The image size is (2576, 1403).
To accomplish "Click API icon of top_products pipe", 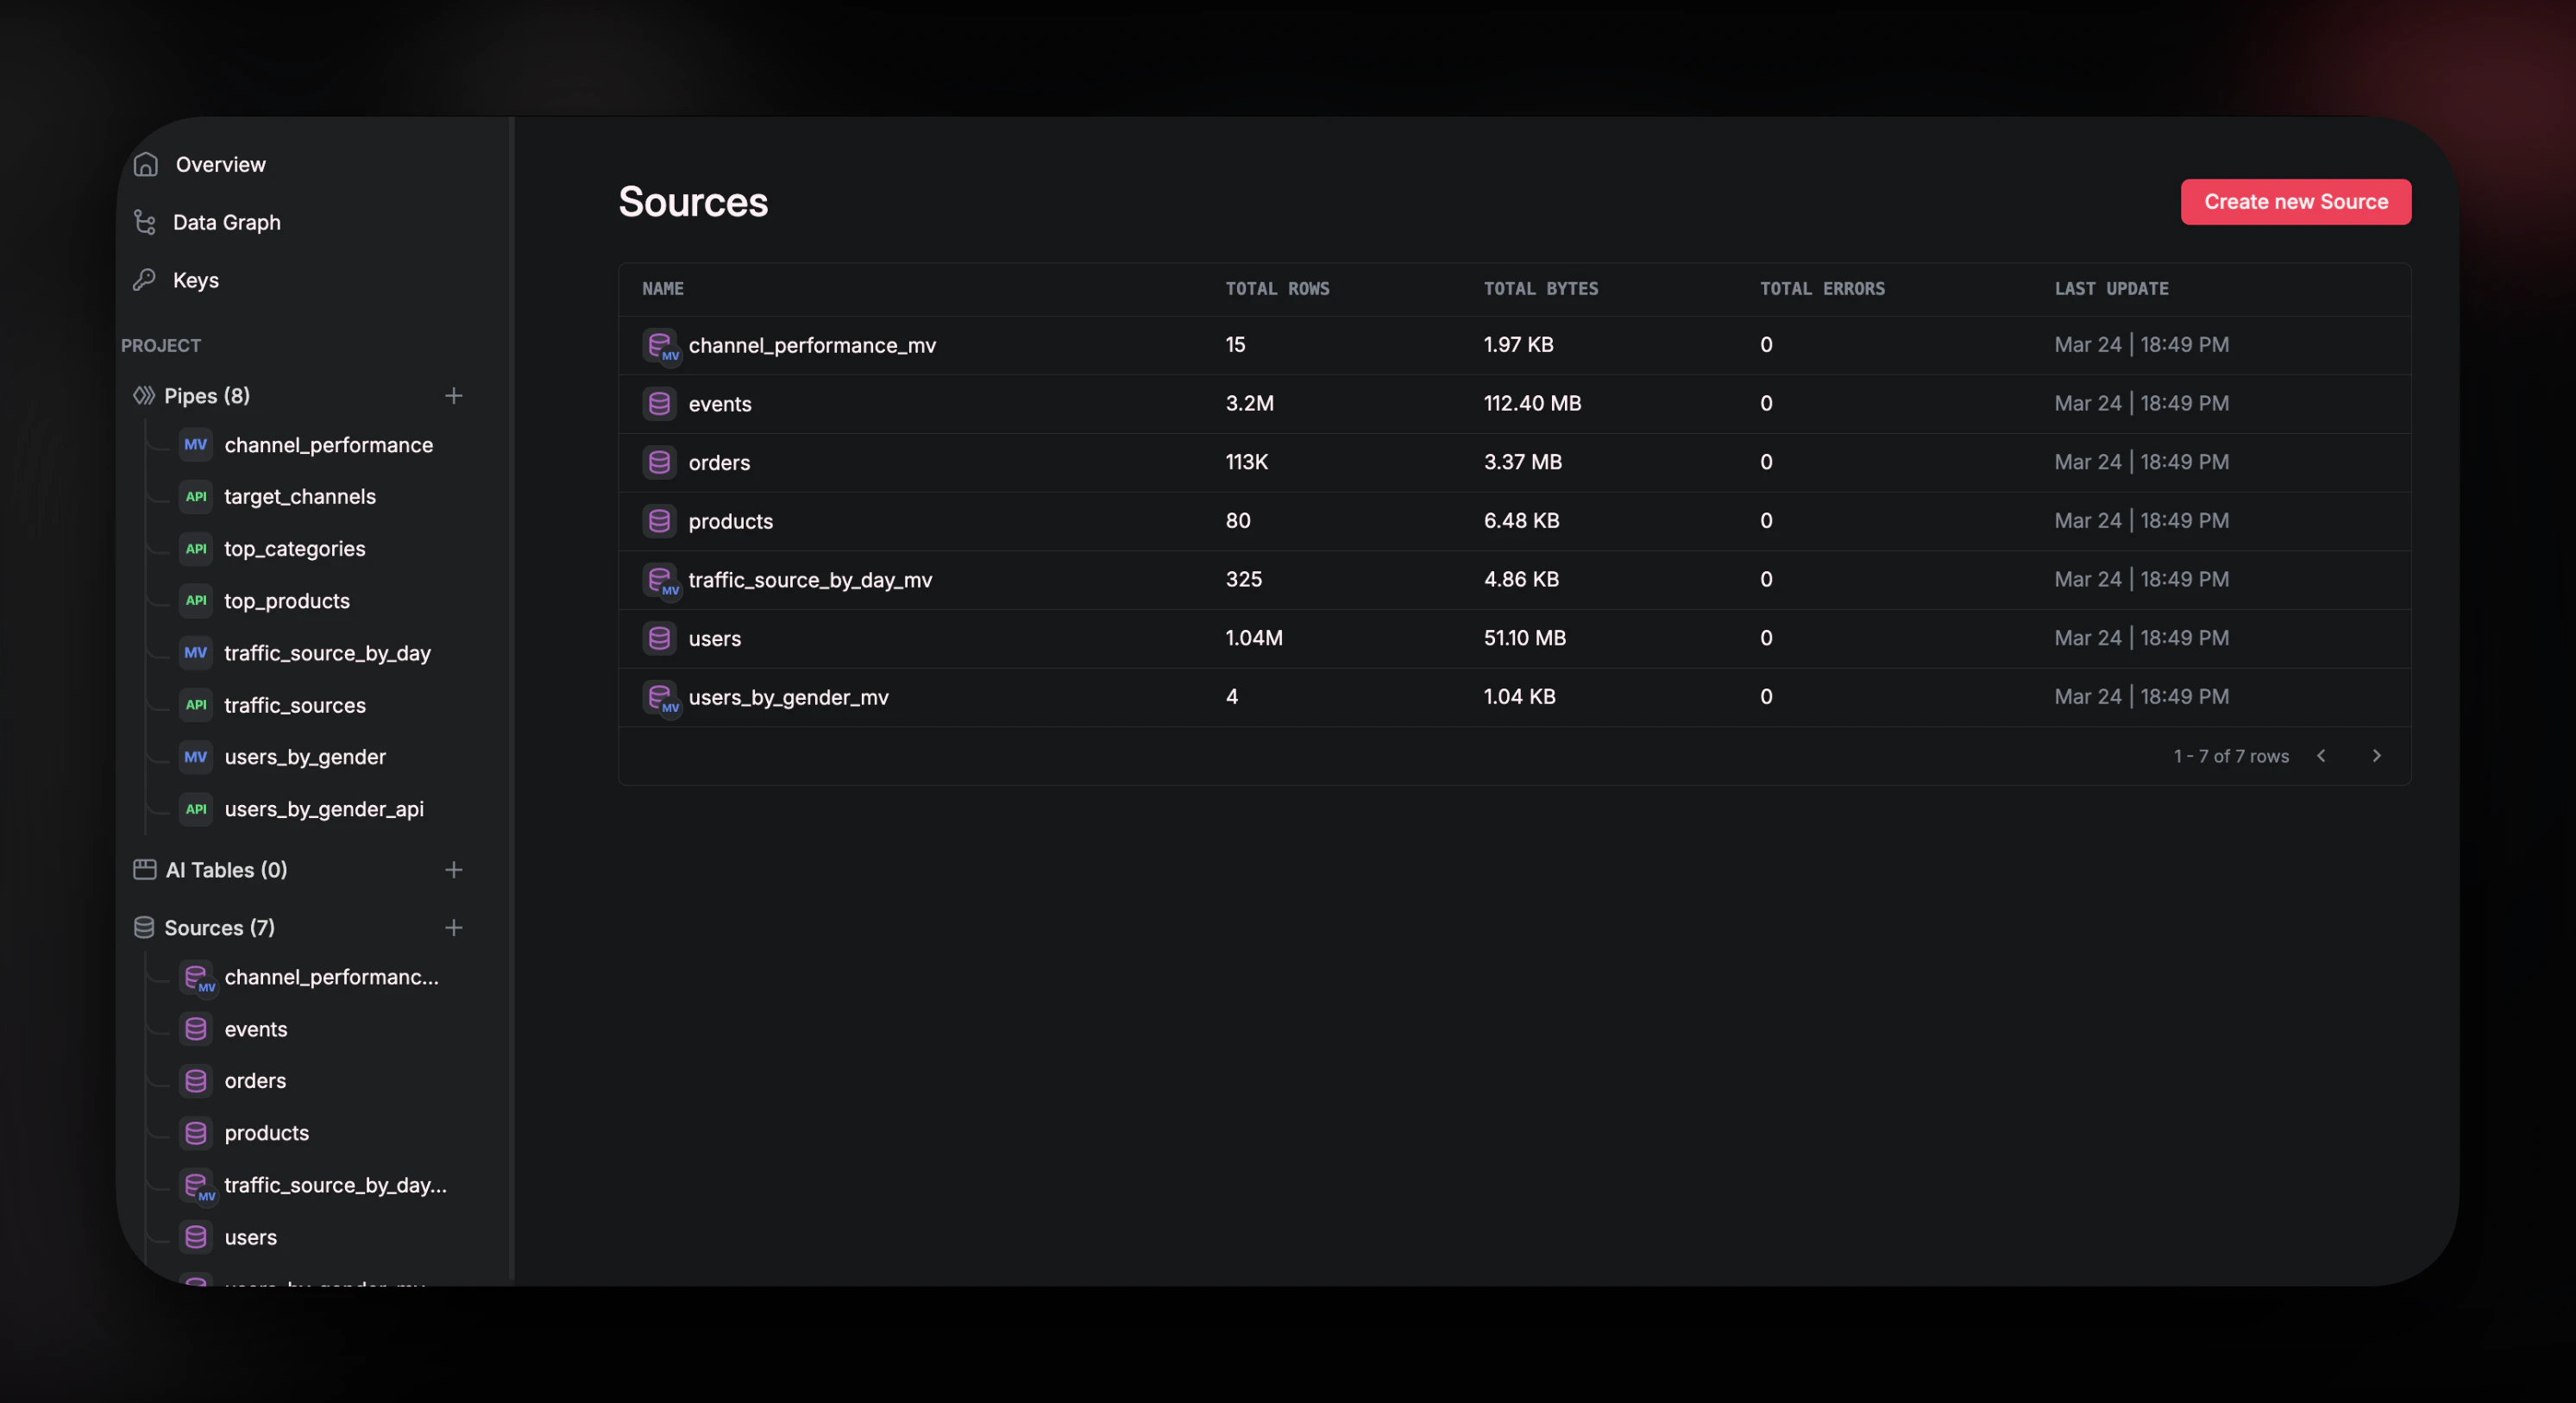I will 196,601.
